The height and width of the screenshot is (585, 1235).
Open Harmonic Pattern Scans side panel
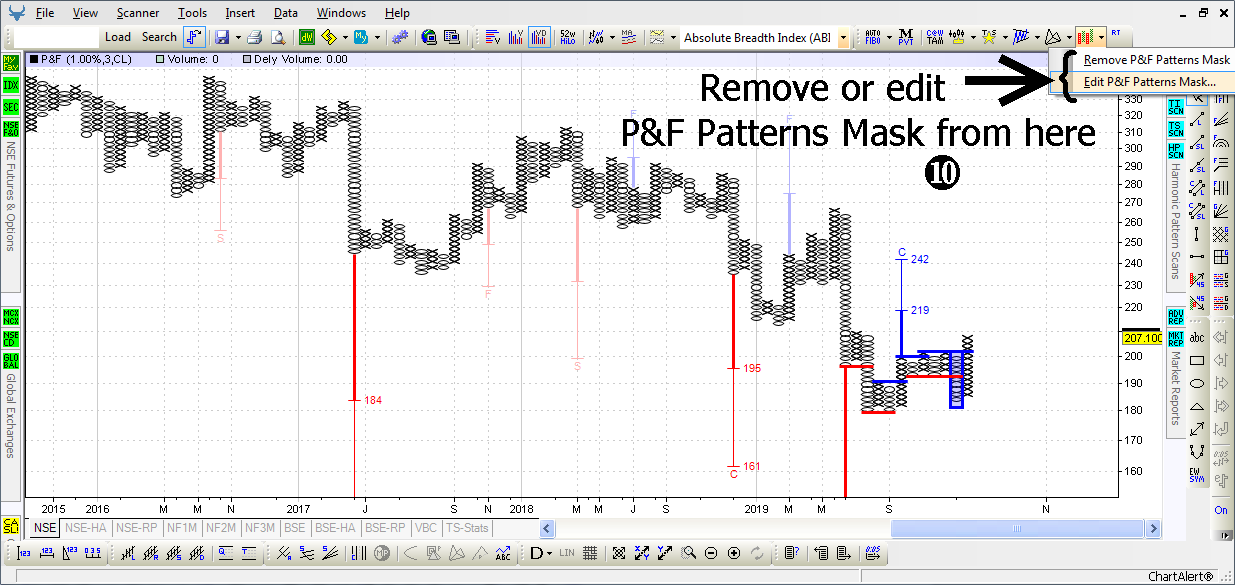[x=1175, y=222]
